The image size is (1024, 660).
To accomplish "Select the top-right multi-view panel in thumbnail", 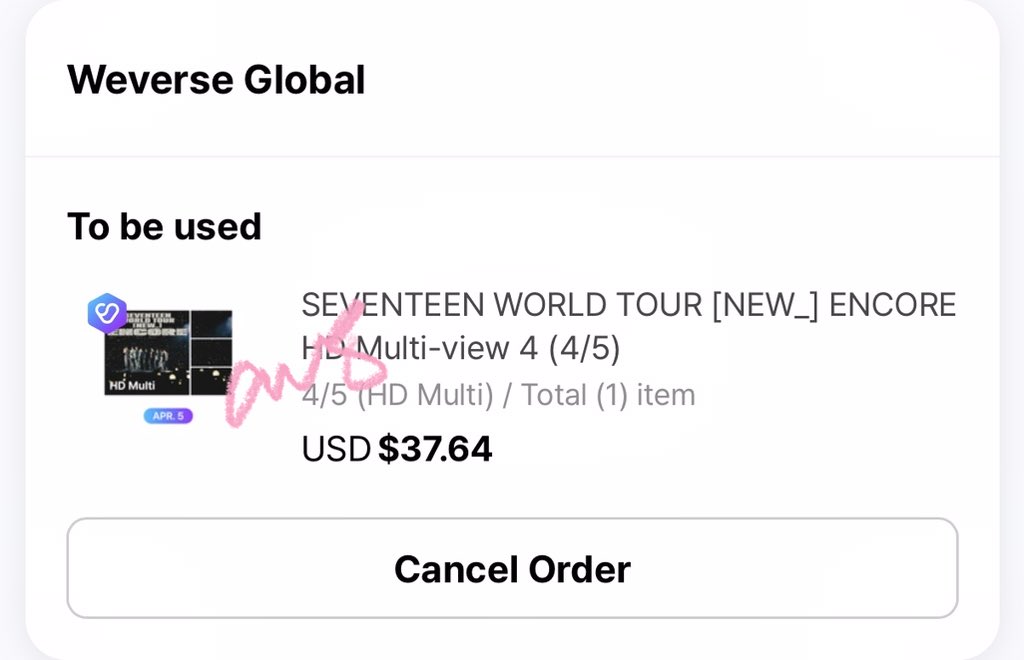I will pos(212,324).
